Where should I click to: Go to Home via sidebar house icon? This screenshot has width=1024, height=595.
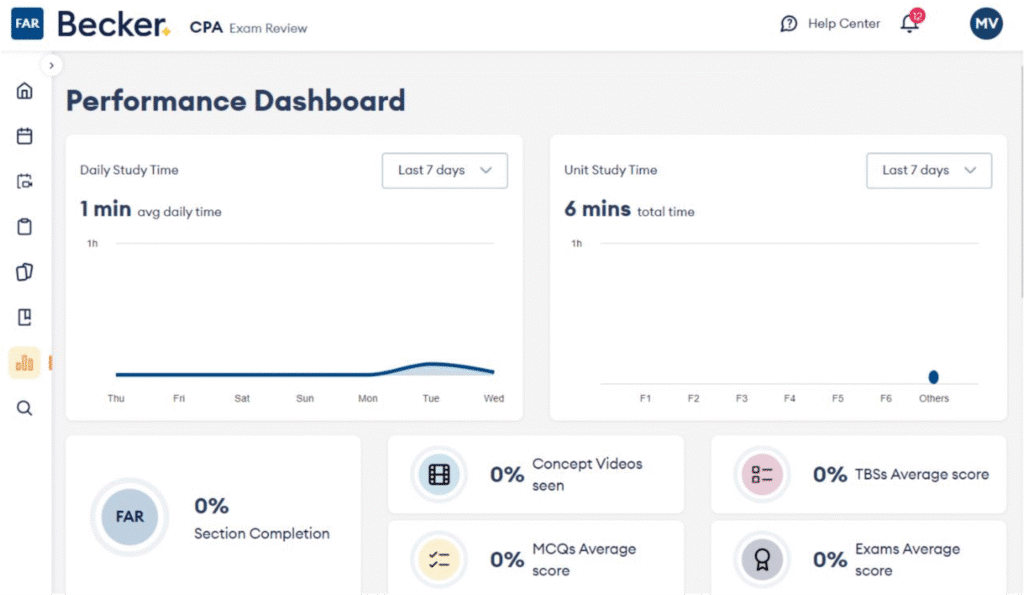(x=25, y=91)
